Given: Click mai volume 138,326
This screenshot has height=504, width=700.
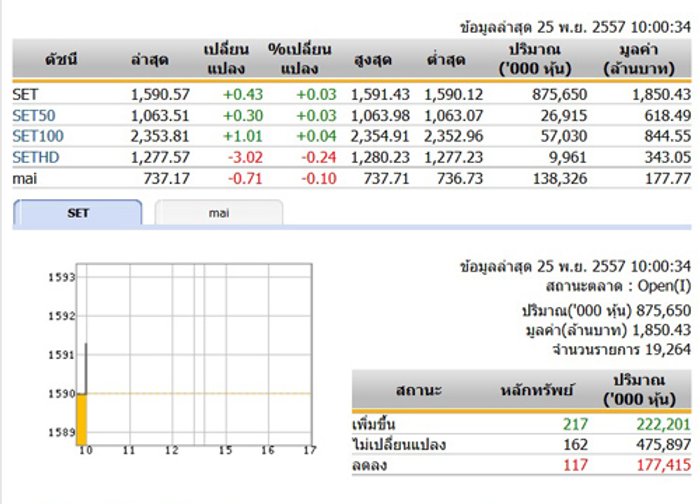Looking at the screenshot, I should click(x=560, y=179).
